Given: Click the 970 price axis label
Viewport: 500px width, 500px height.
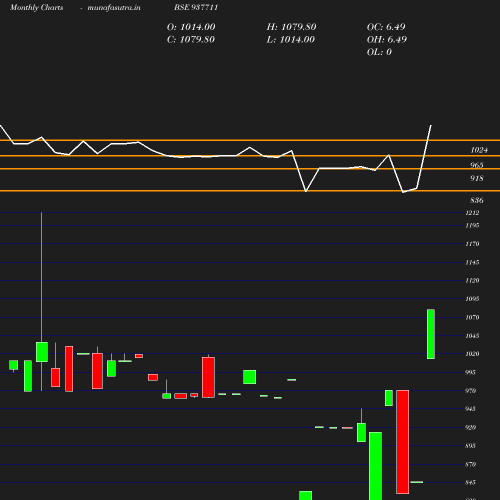Looking at the screenshot, I should pyautogui.click(x=470, y=391).
